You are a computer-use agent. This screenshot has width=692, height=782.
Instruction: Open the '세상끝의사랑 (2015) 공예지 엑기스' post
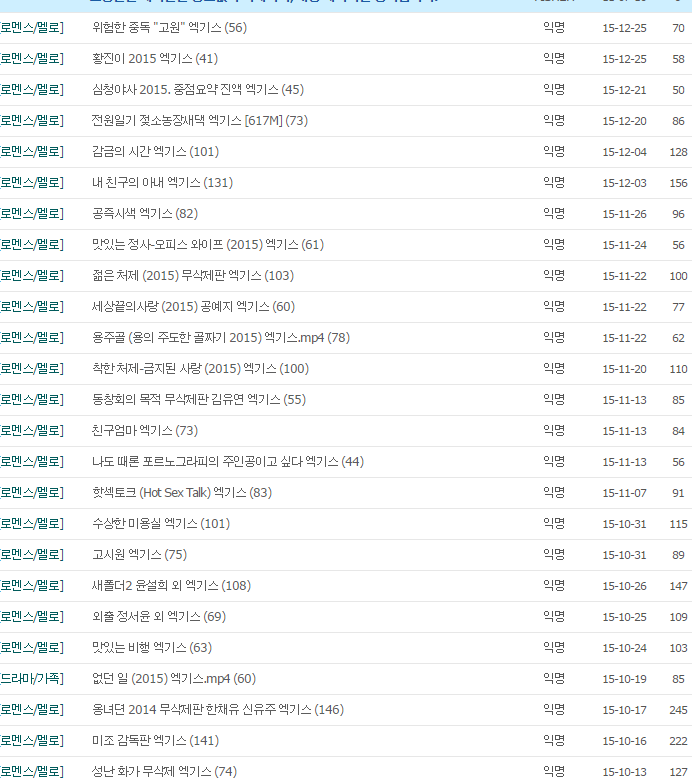[x=182, y=307]
